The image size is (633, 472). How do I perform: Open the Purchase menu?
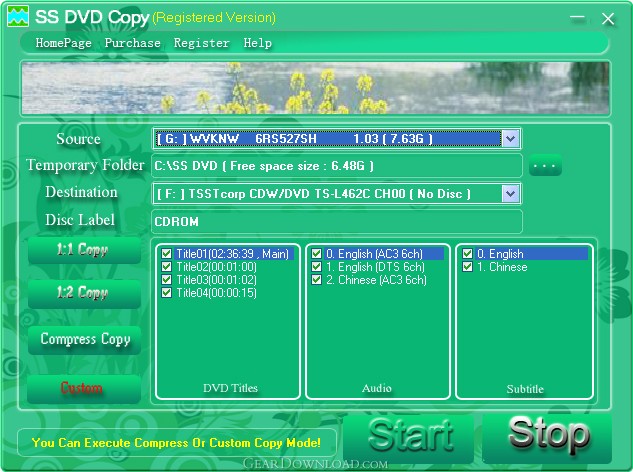click(x=132, y=43)
